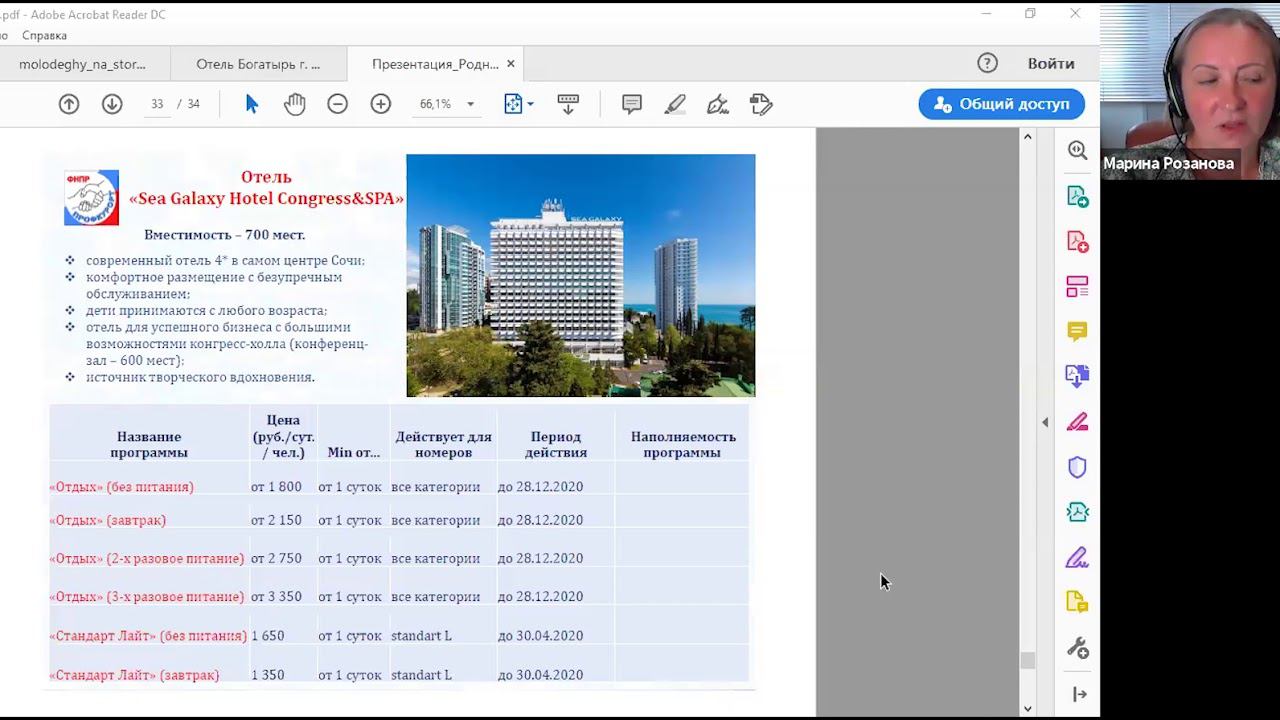Collapse the right-hand panel with the triangle
The image size is (1280, 720).
1045,423
